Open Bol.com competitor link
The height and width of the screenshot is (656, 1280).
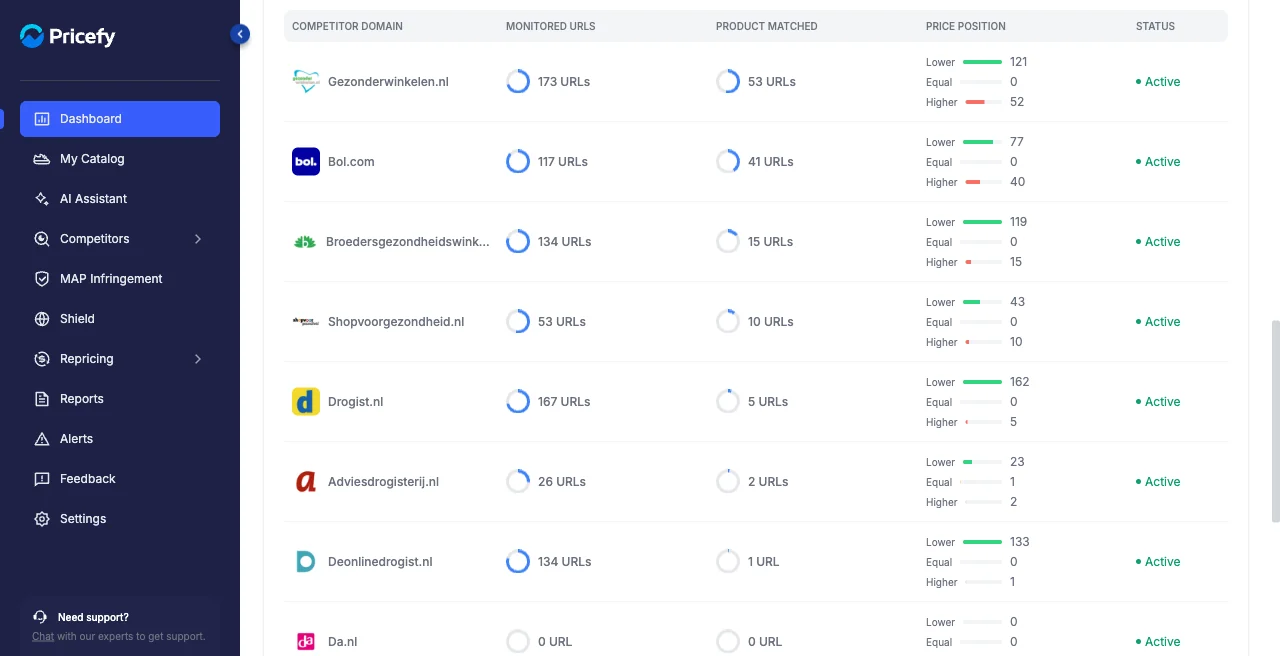tap(351, 162)
